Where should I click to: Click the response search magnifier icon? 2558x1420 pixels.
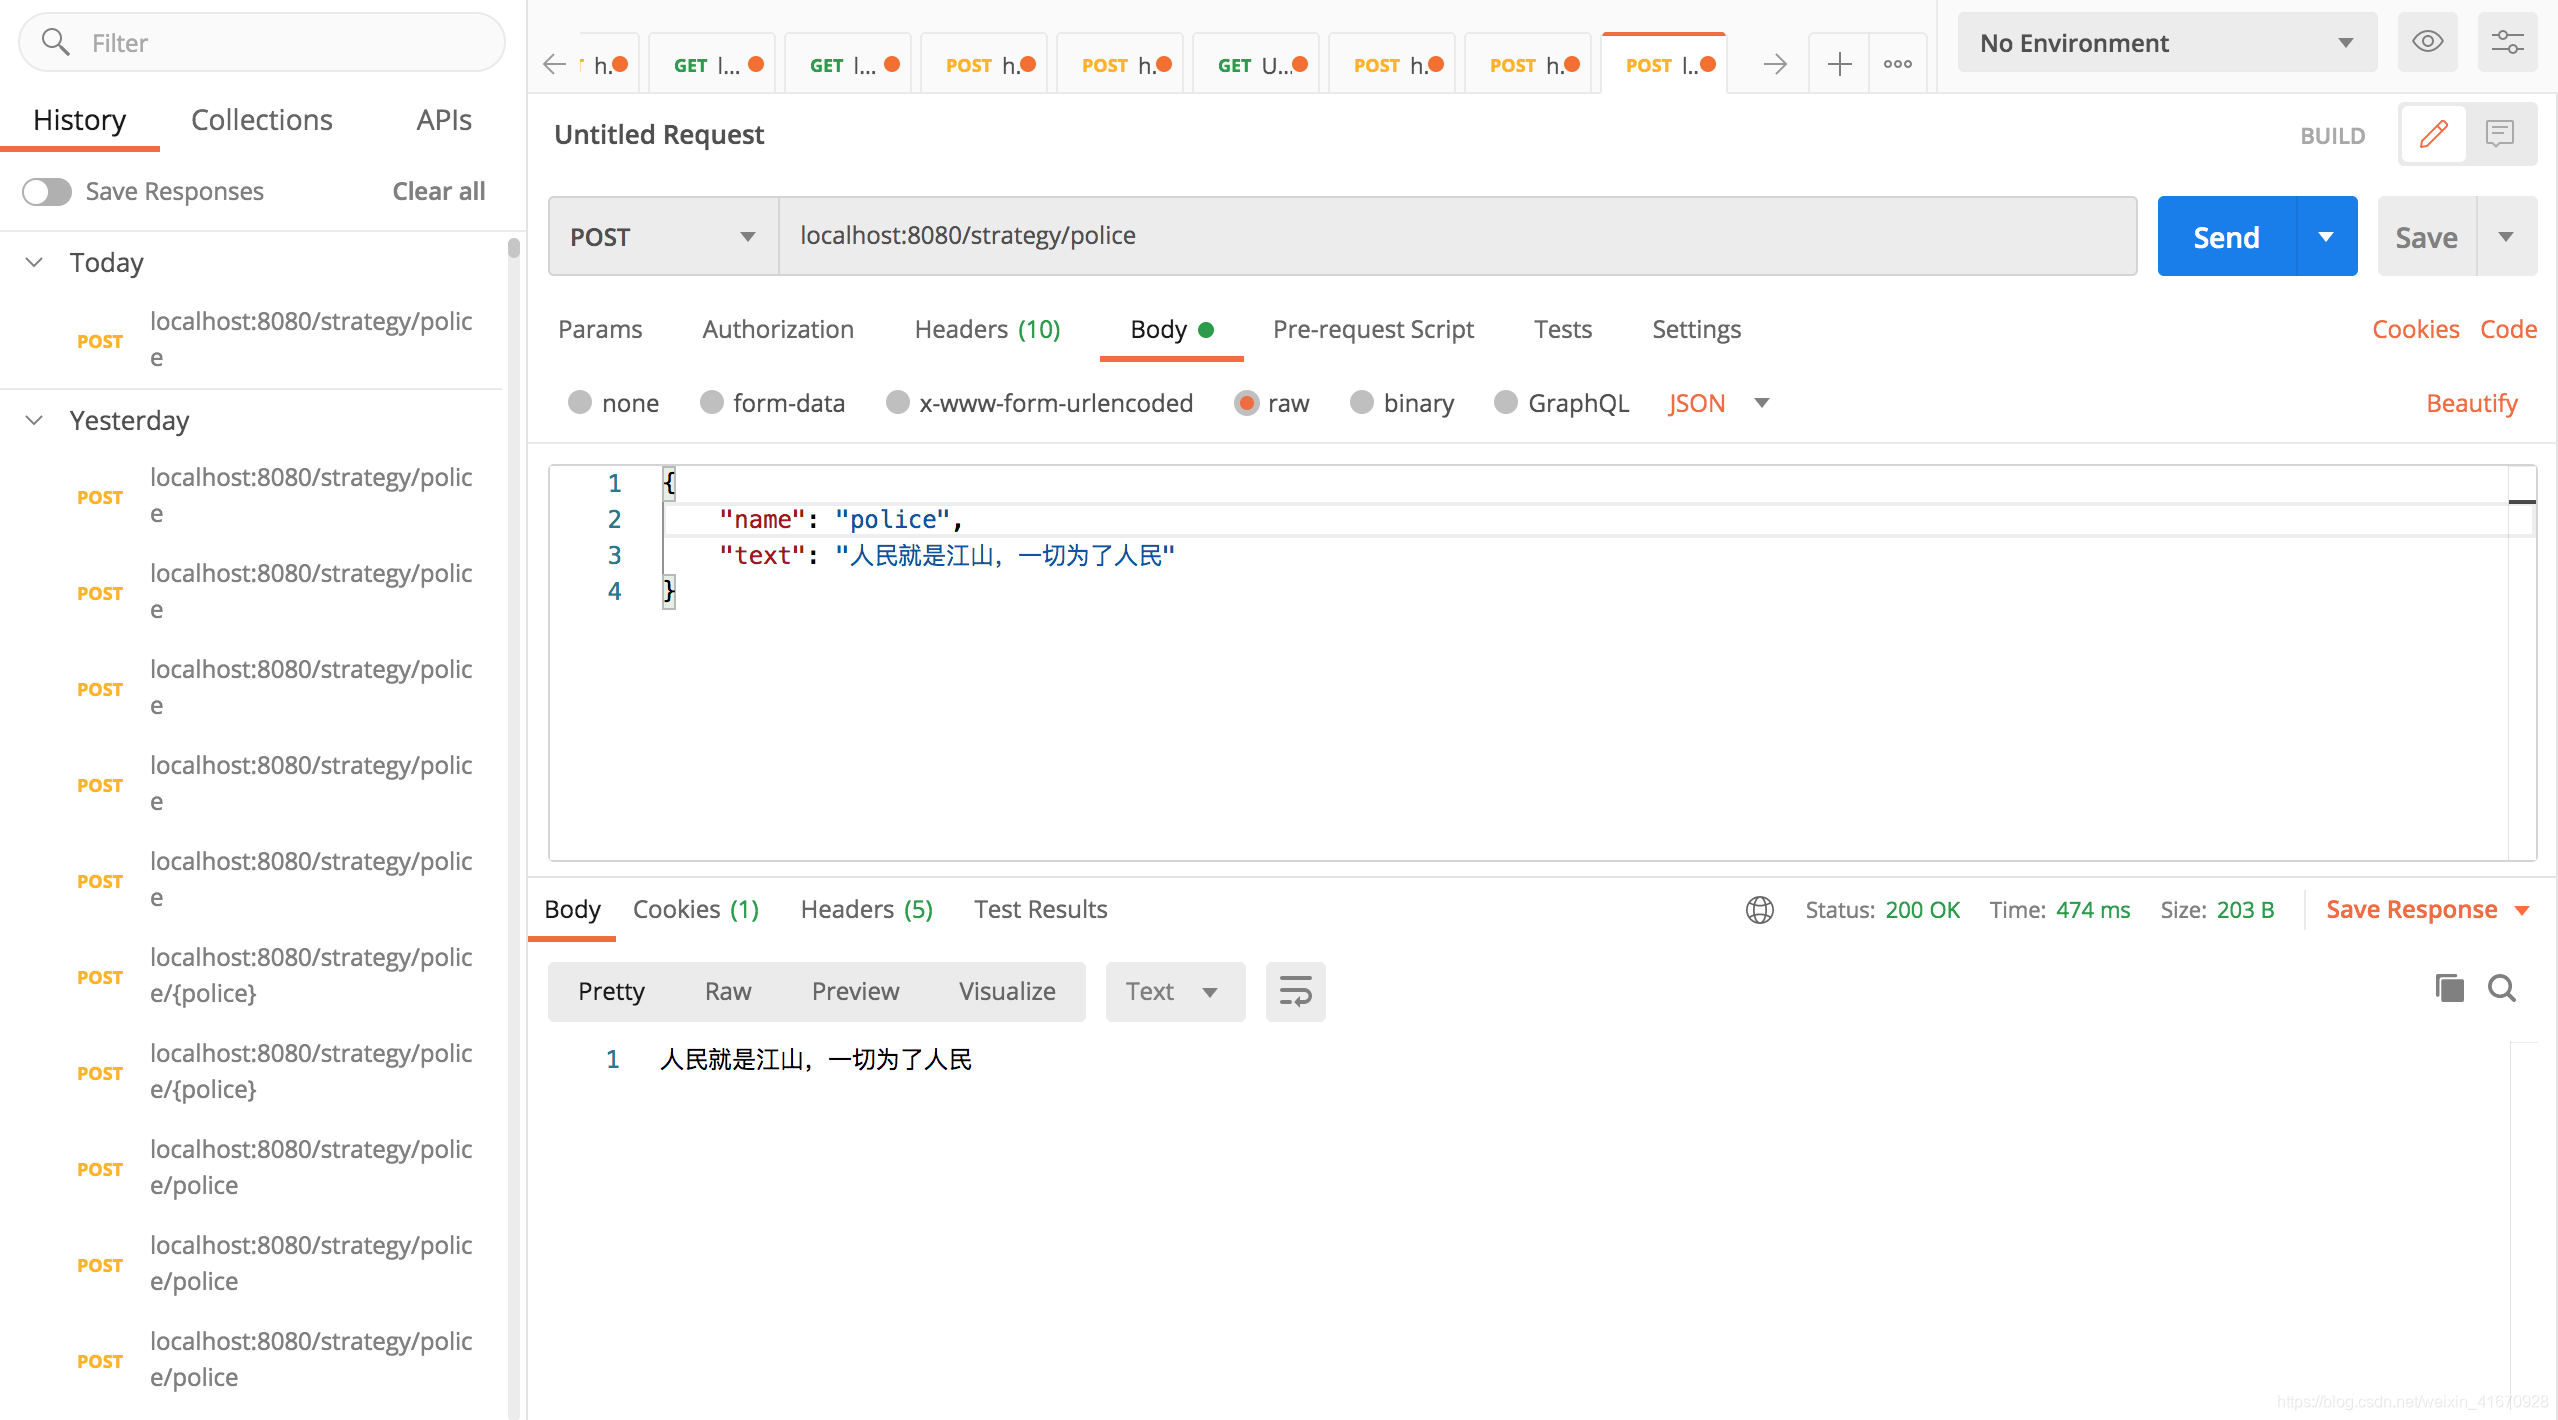[2502, 988]
